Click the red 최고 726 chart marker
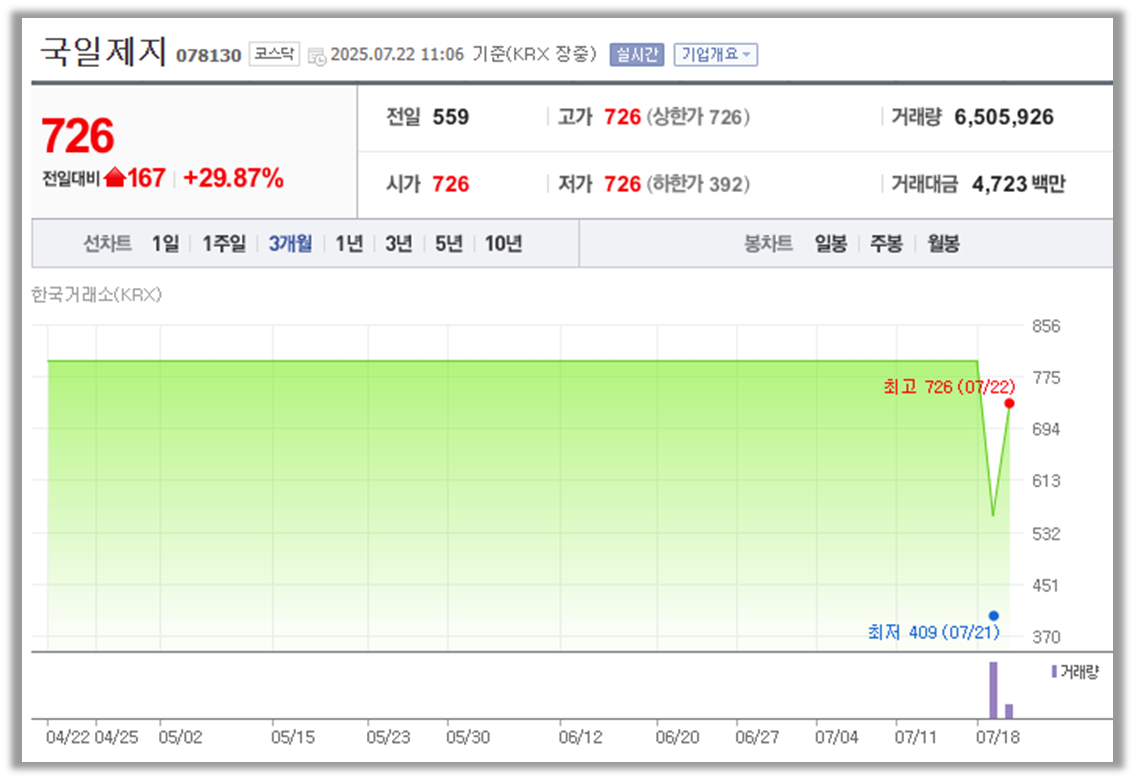 tap(1009, 403)
